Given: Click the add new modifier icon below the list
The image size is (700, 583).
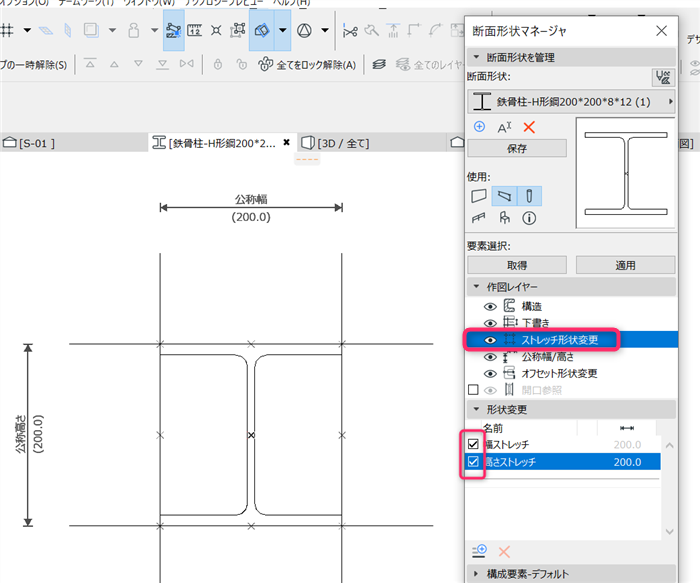Looking at the screenshot, I should 479,551.
